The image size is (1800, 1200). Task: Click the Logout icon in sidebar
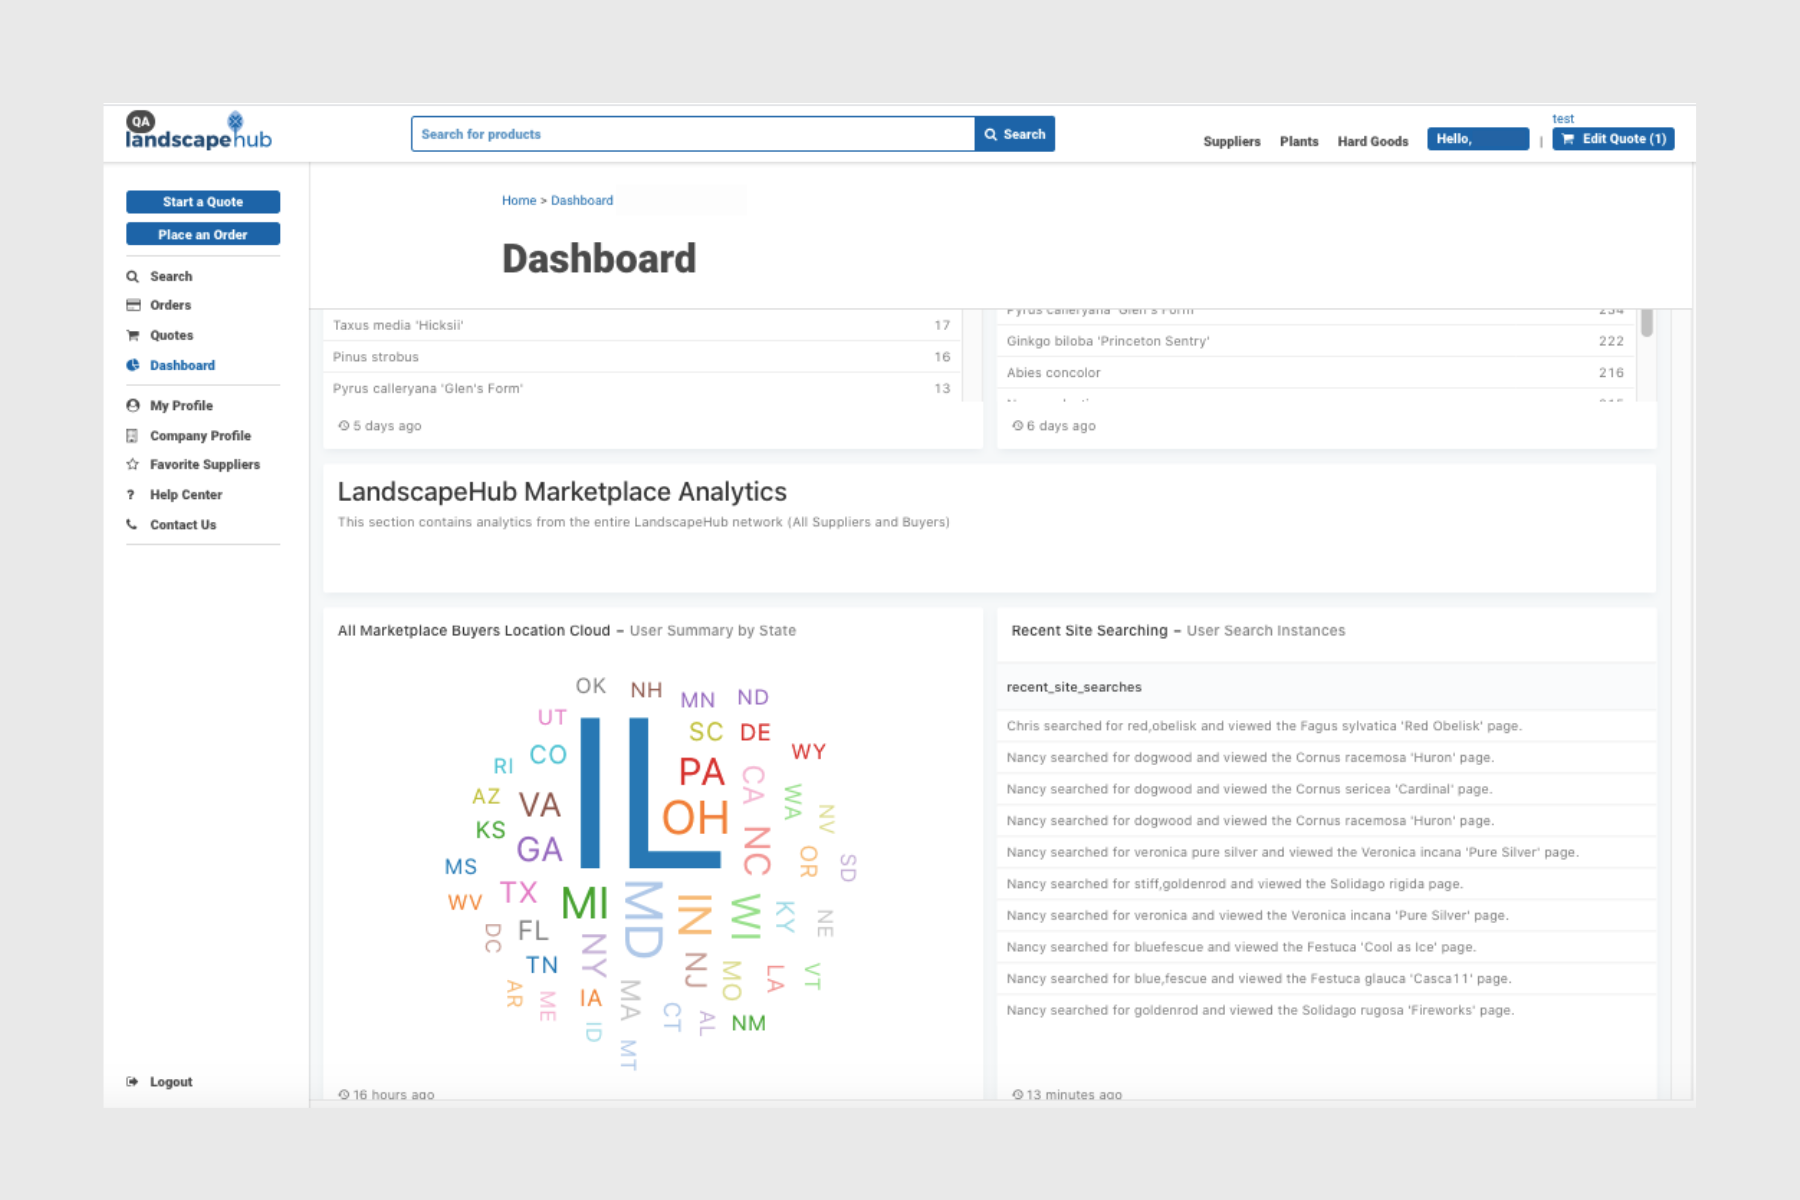(132, 1082)
